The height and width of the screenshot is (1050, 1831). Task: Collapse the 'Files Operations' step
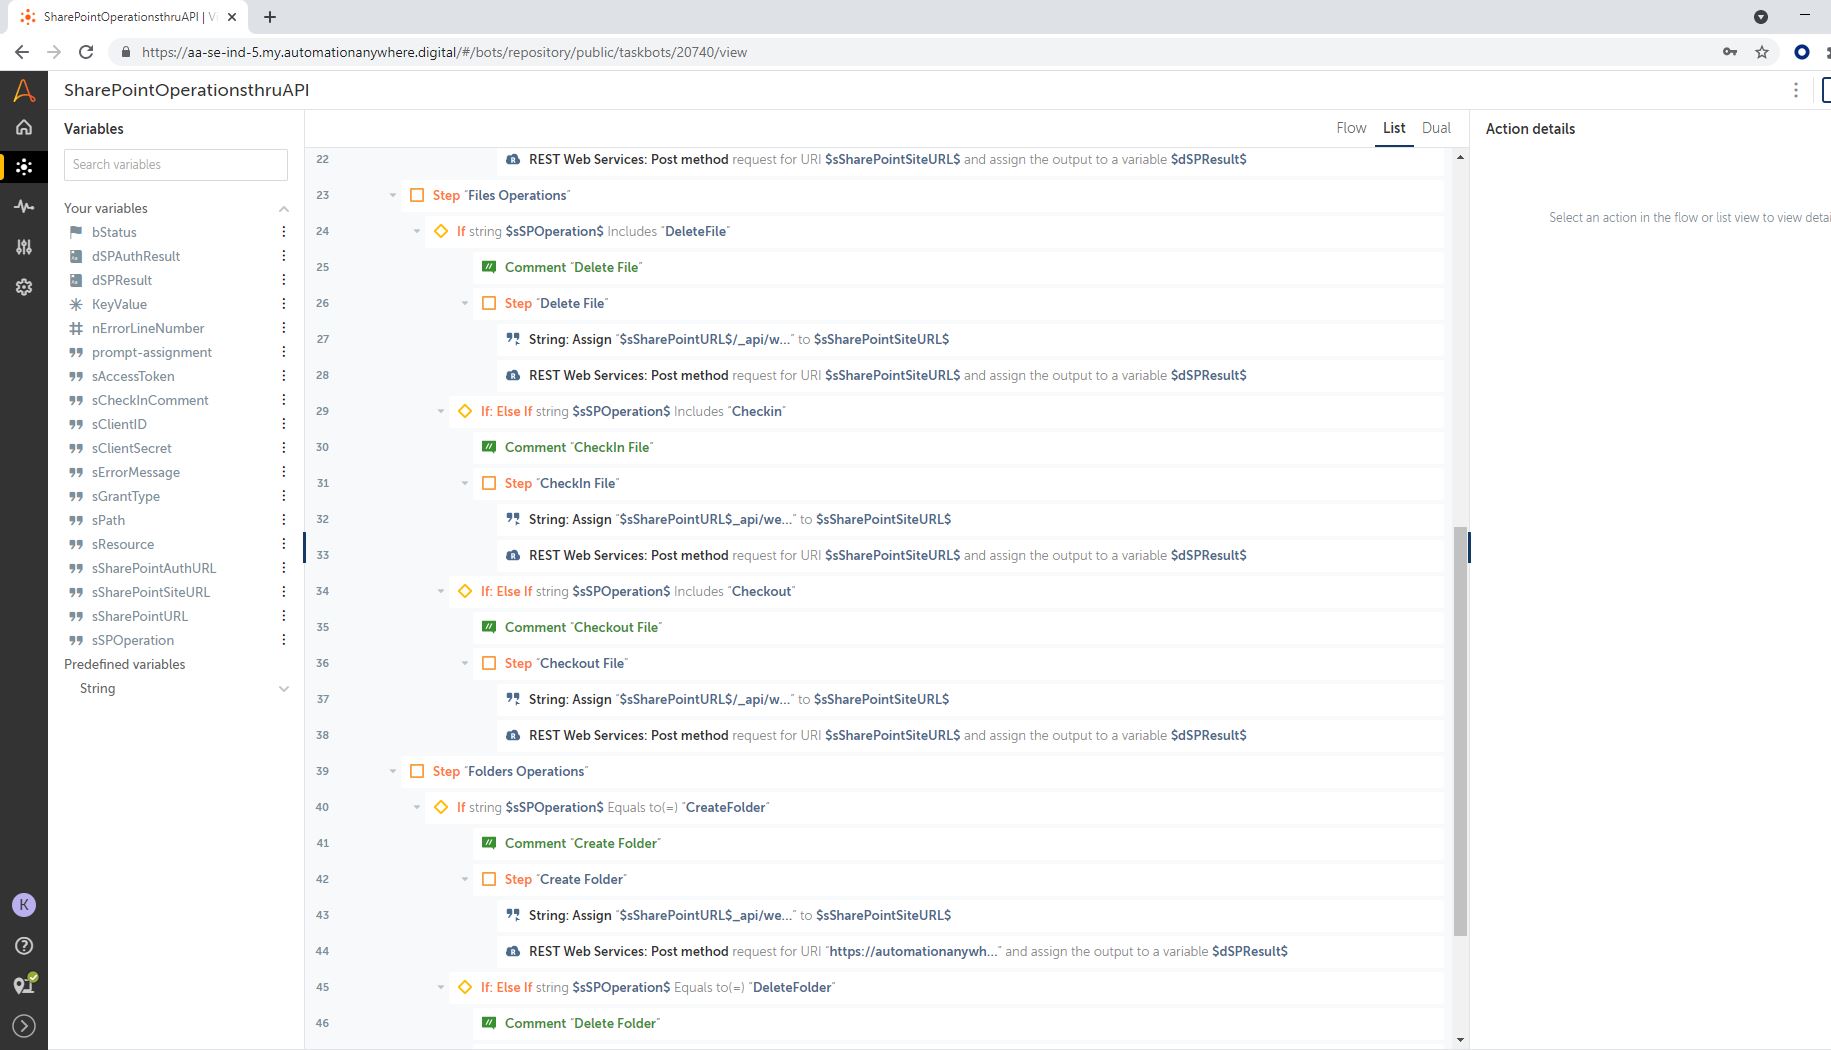point(393,196)
